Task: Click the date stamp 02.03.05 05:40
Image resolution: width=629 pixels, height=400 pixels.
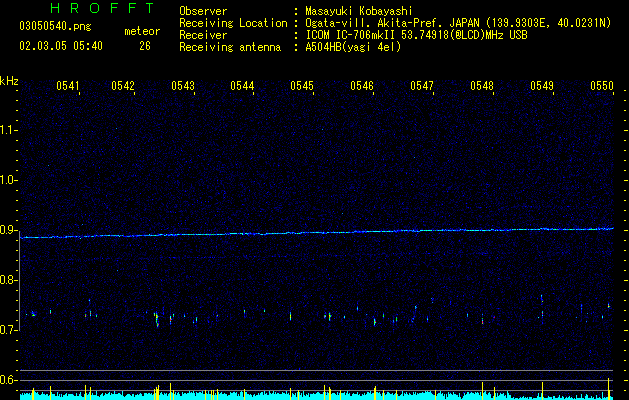Action: [61, 46]
